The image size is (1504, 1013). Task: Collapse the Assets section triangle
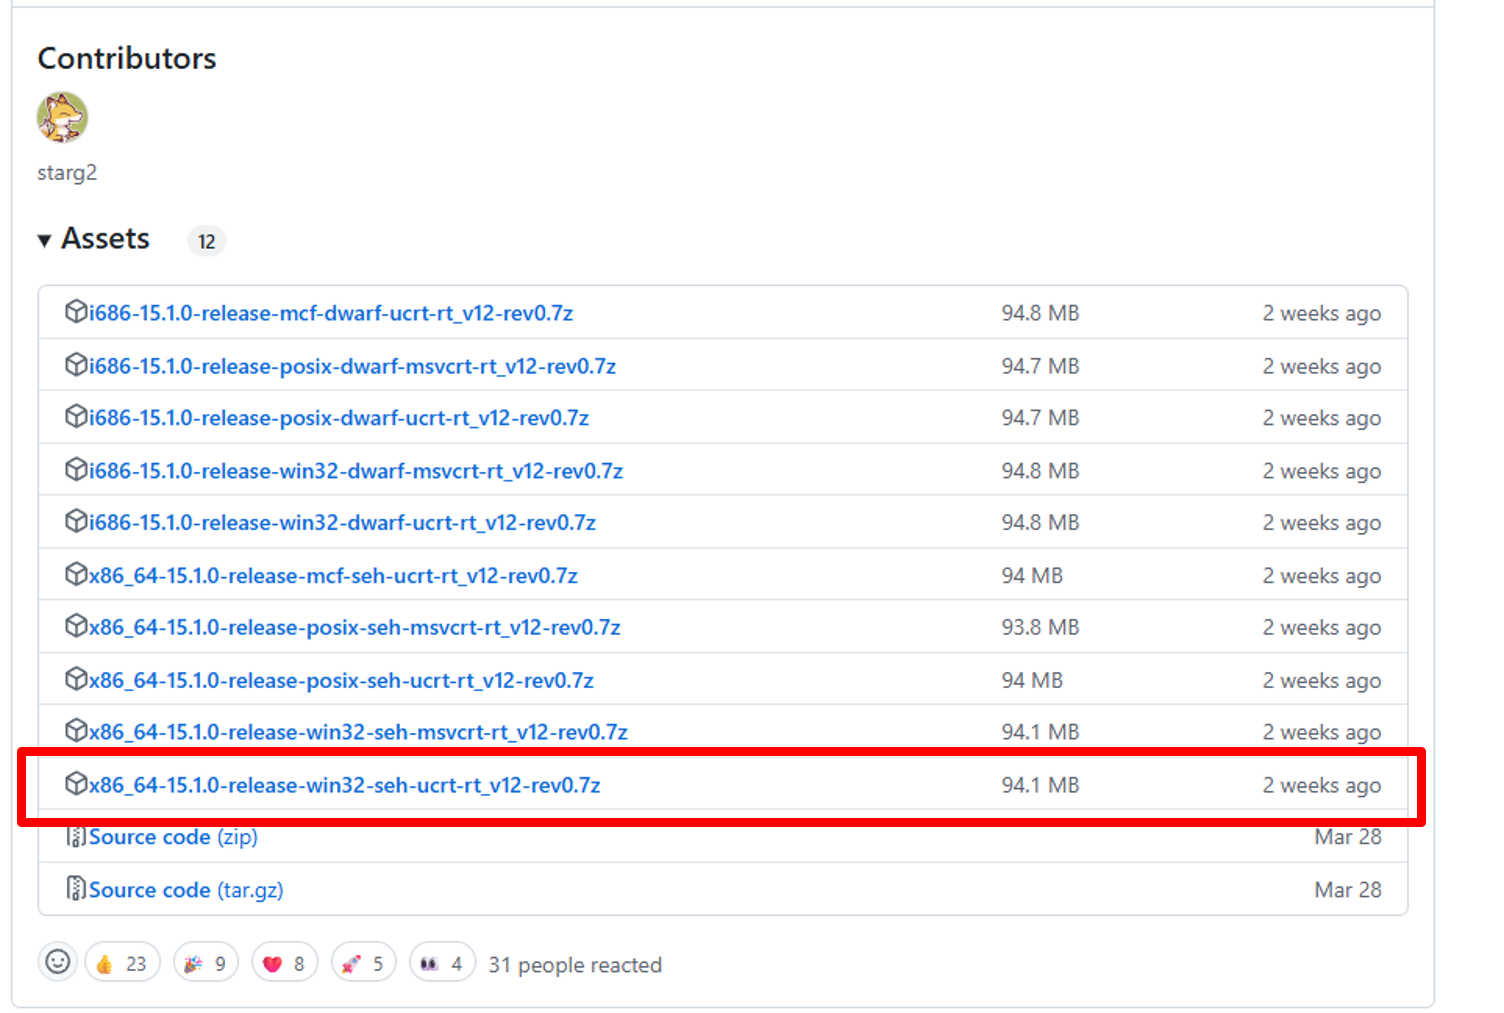click(x=44, y=240)
